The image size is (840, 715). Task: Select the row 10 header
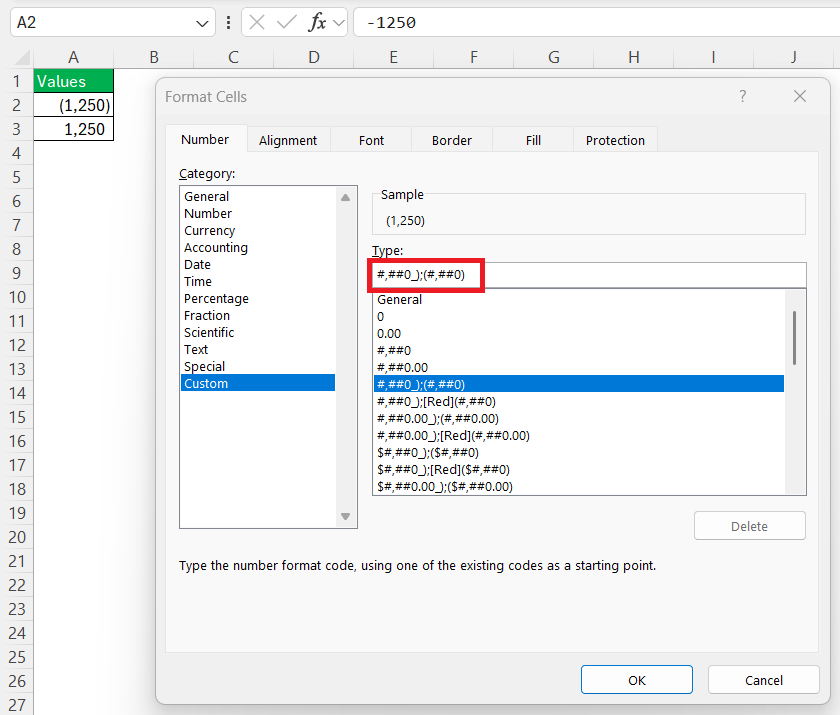[x=17, y=297]
